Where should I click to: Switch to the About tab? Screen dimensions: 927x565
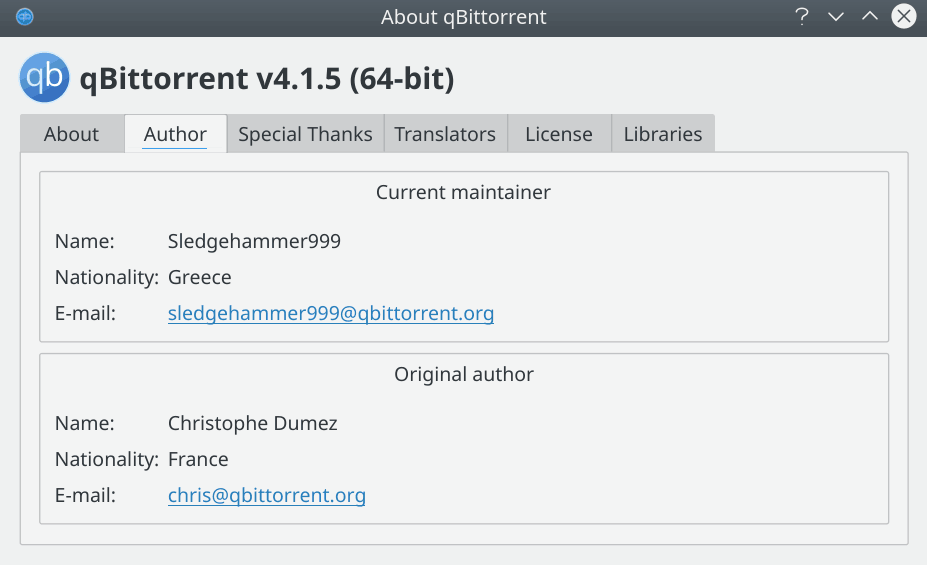click(72, 134)
